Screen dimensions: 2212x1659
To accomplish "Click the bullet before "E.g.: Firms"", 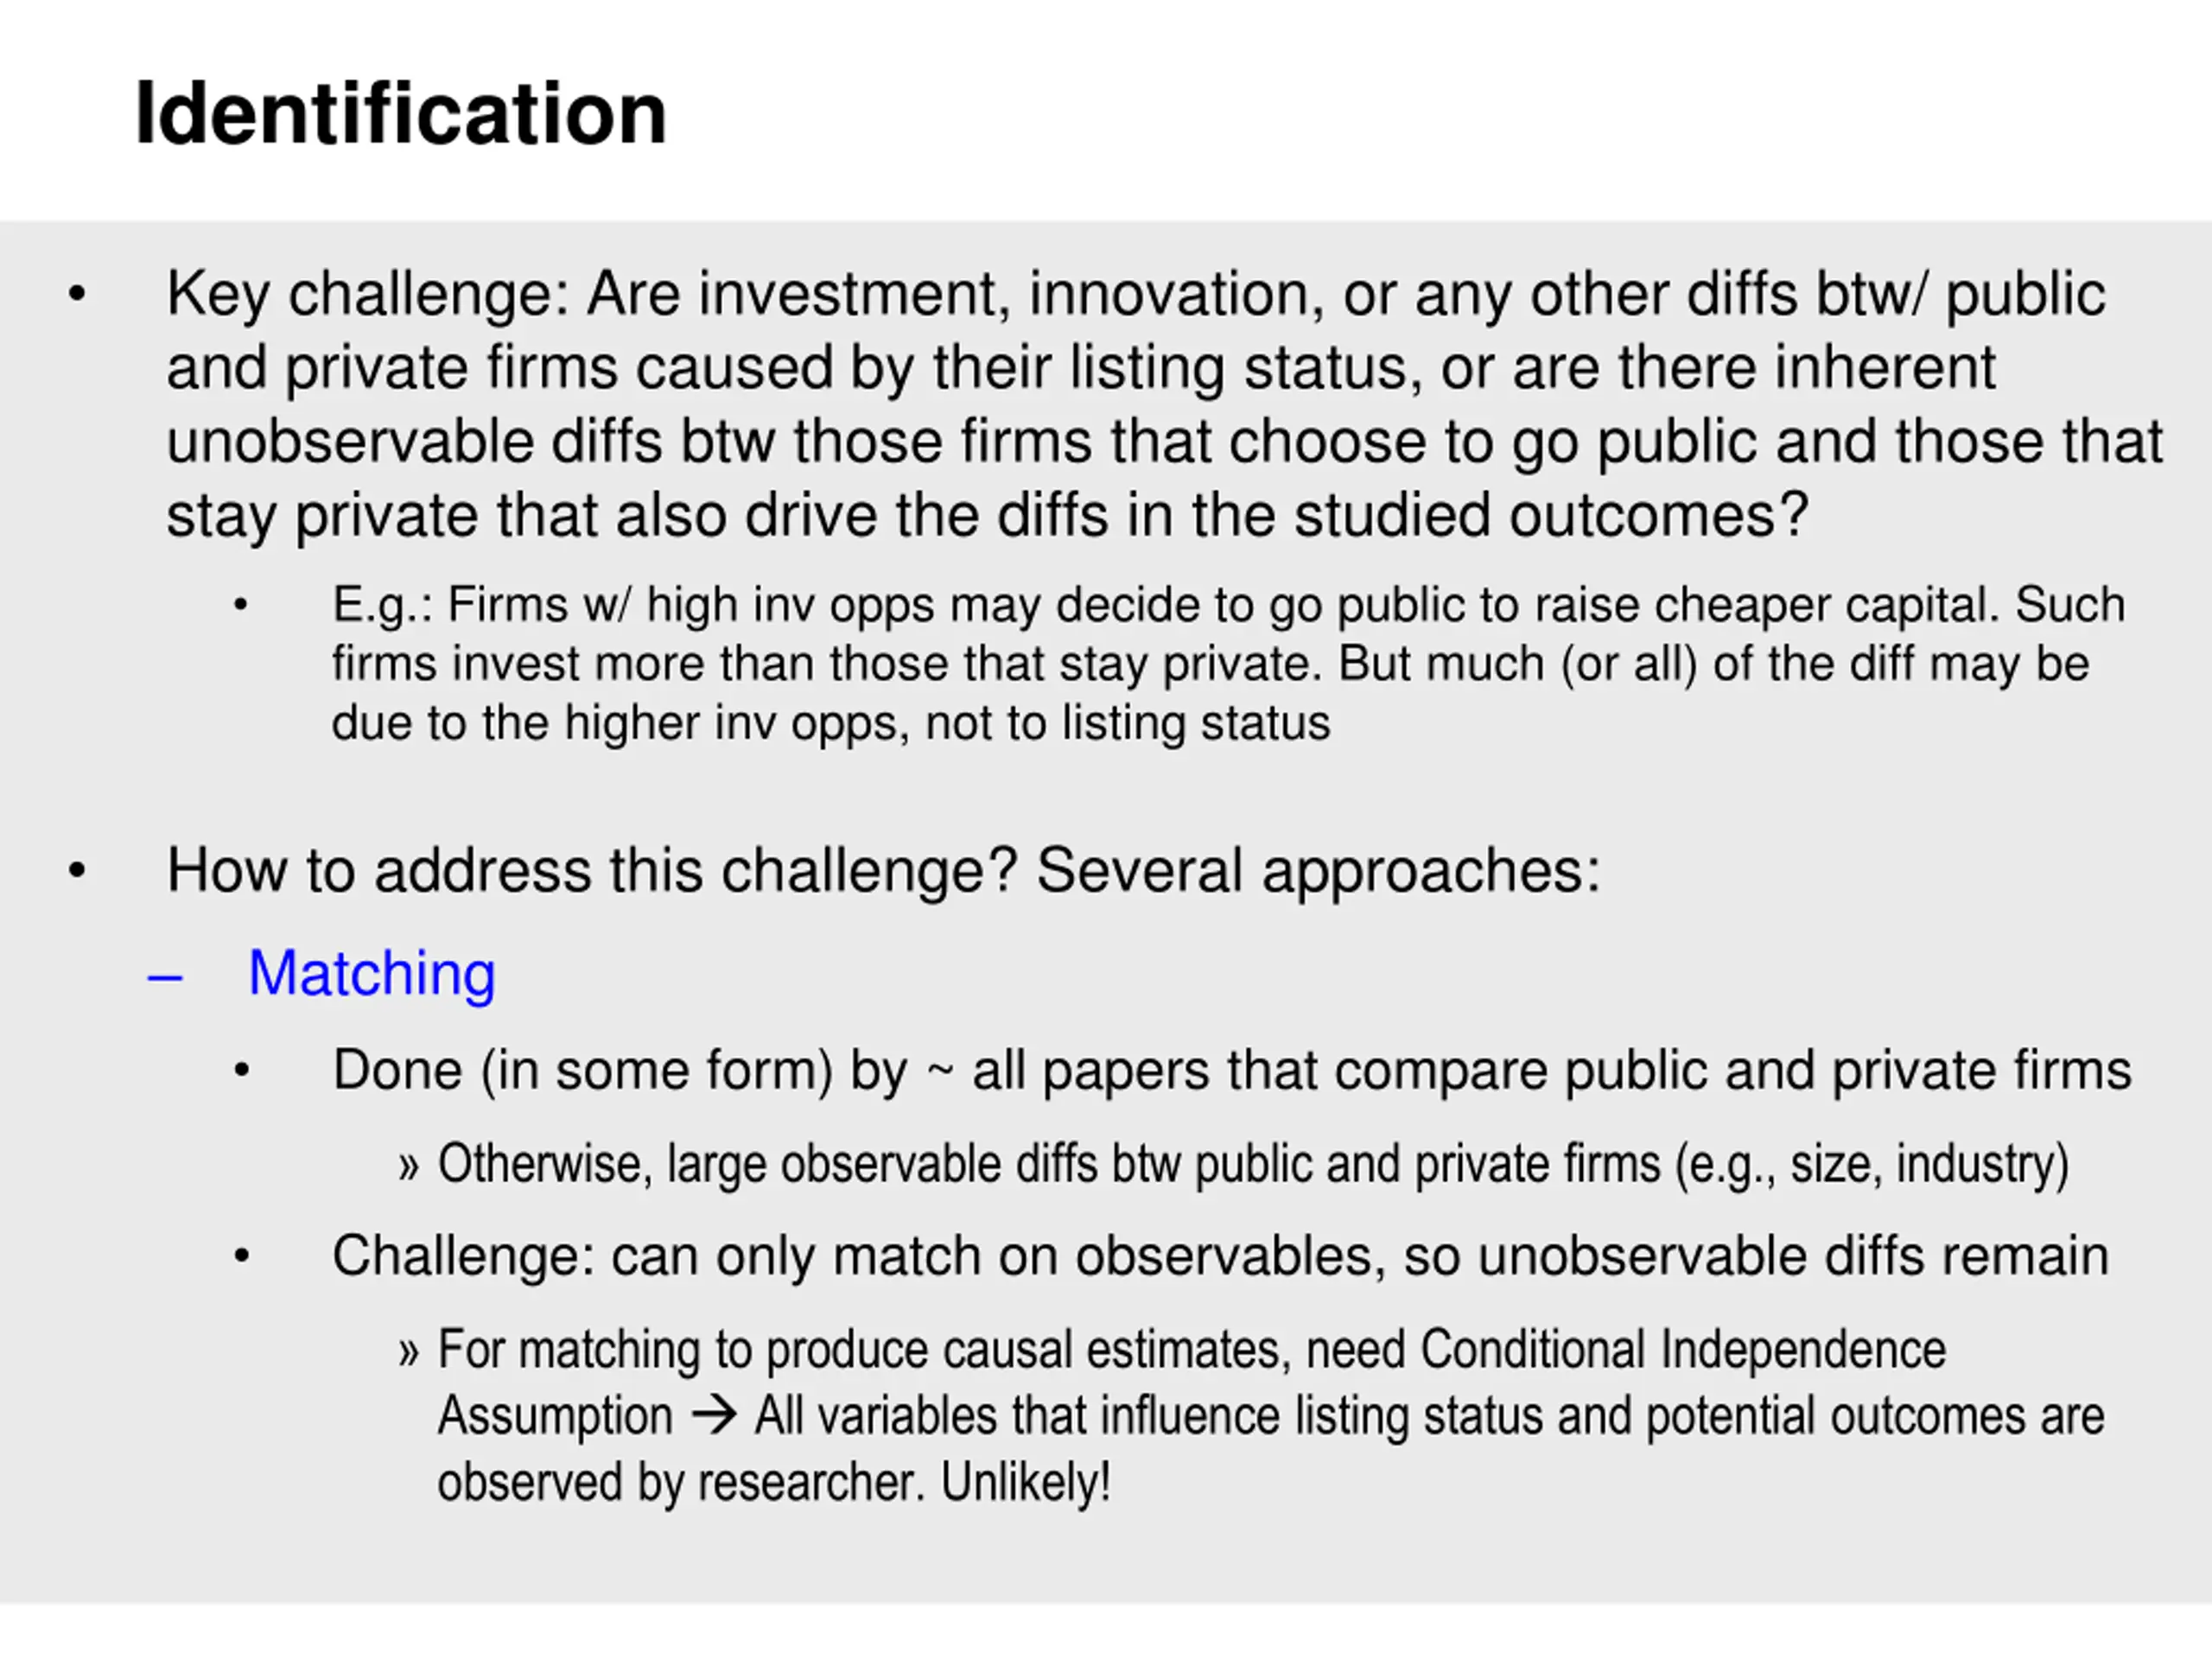I will pos(240,605).
